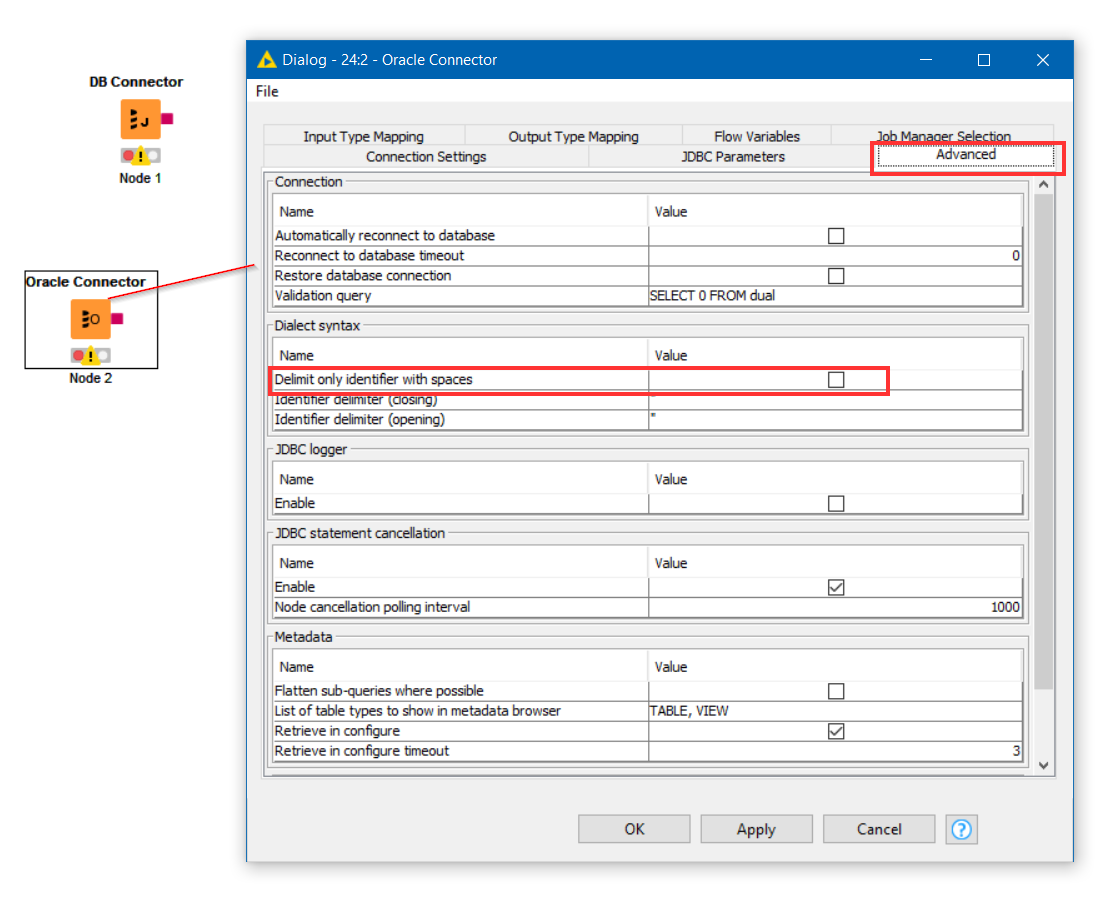Click the scrollbar up arrow

tap(1043, 185)
